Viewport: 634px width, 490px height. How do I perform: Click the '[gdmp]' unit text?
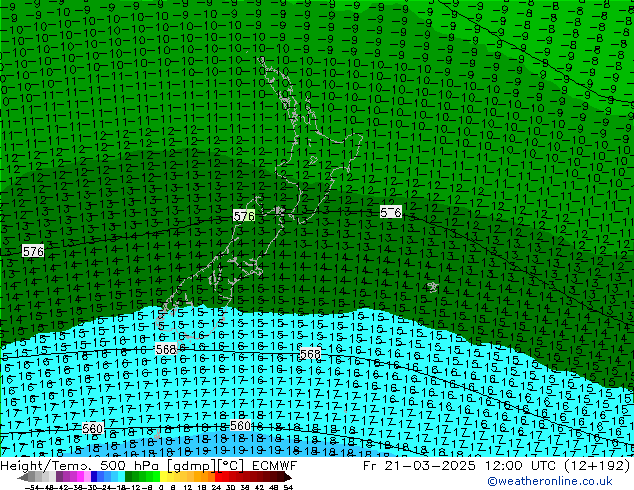tap(192, 466)
